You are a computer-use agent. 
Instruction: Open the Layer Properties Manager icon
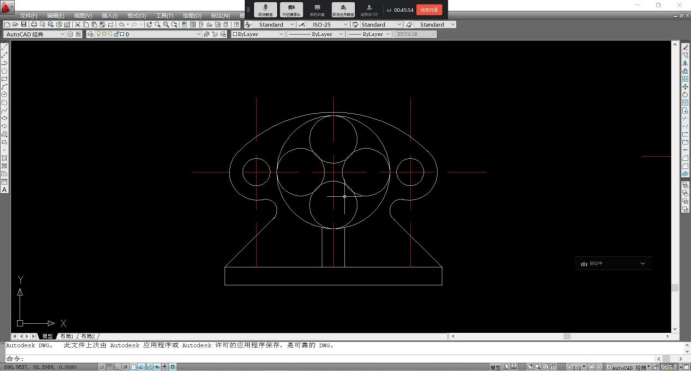(x=90, y=34)
